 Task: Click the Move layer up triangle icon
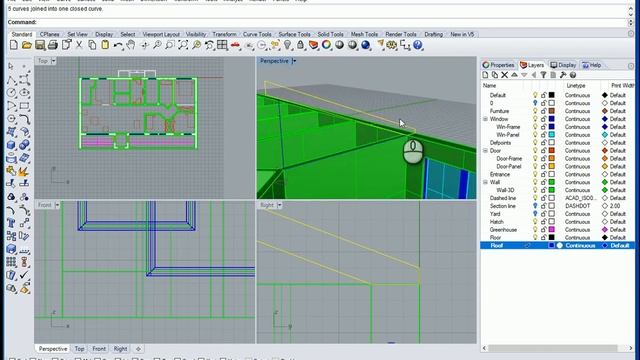click(514, 75)
